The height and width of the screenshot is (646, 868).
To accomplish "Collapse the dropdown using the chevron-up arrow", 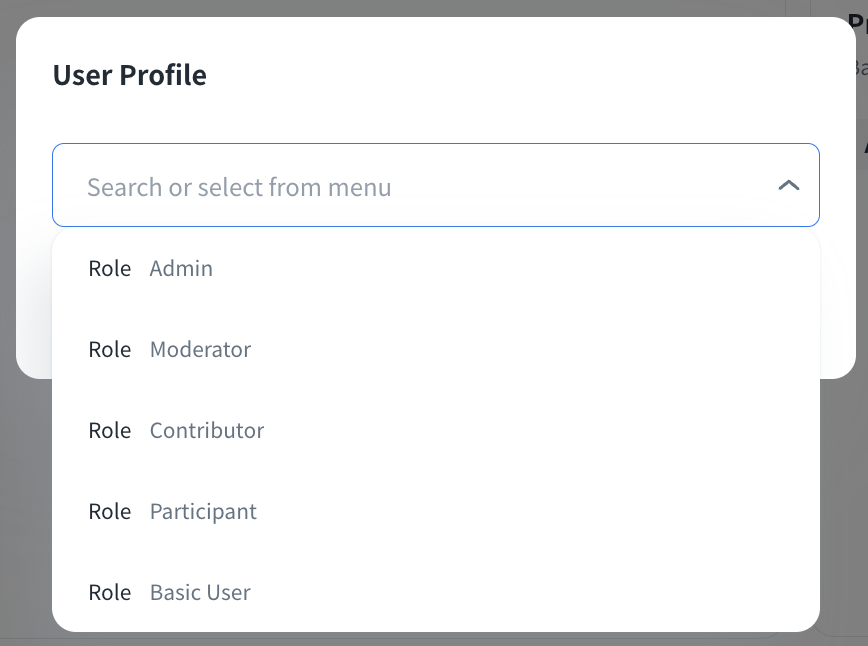I will 788,186.
